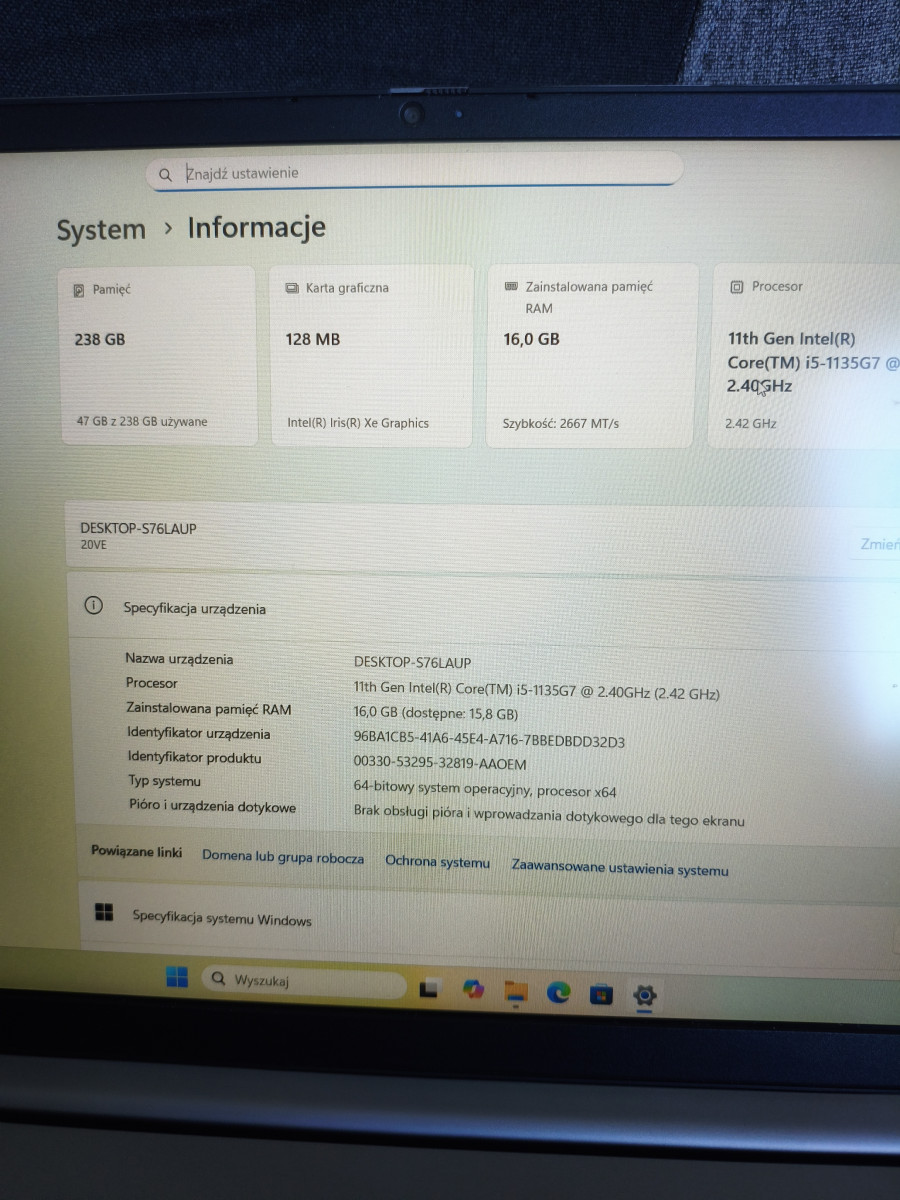
Task: Click the search magnifier in settings box
Action: pyautogui.click(x=165, y=174)
